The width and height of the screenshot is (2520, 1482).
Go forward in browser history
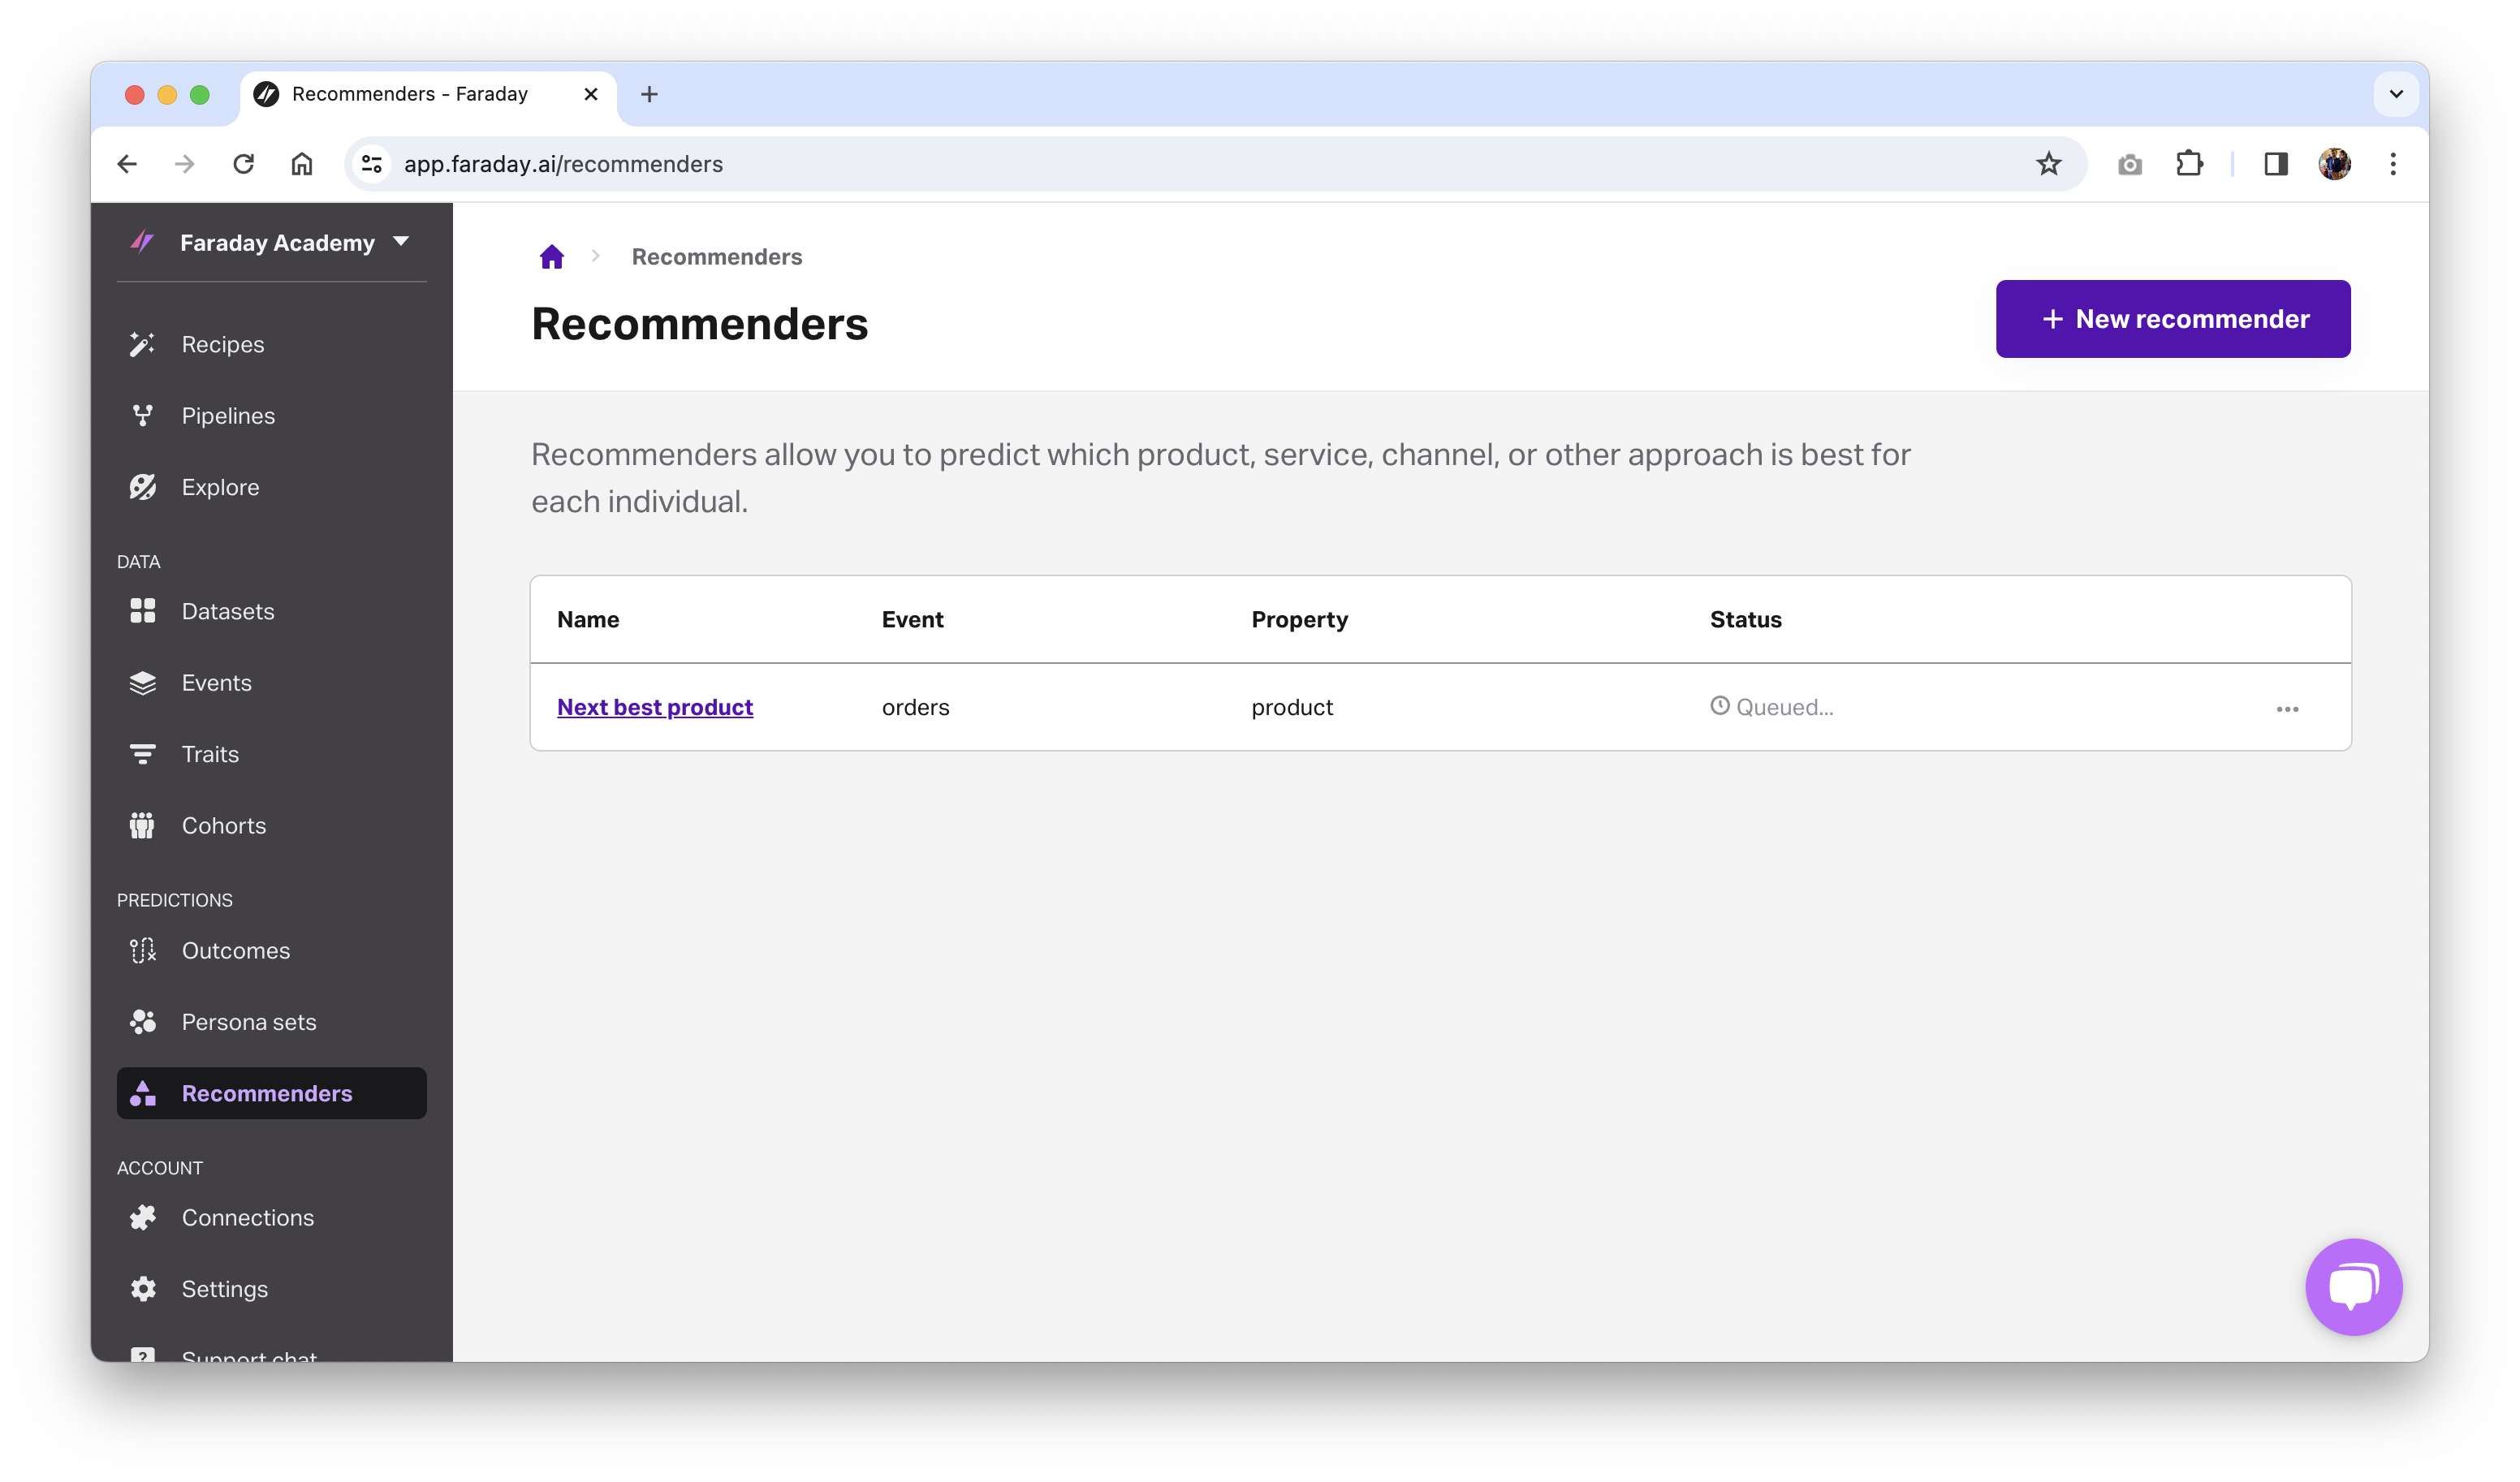click(185, 164)
